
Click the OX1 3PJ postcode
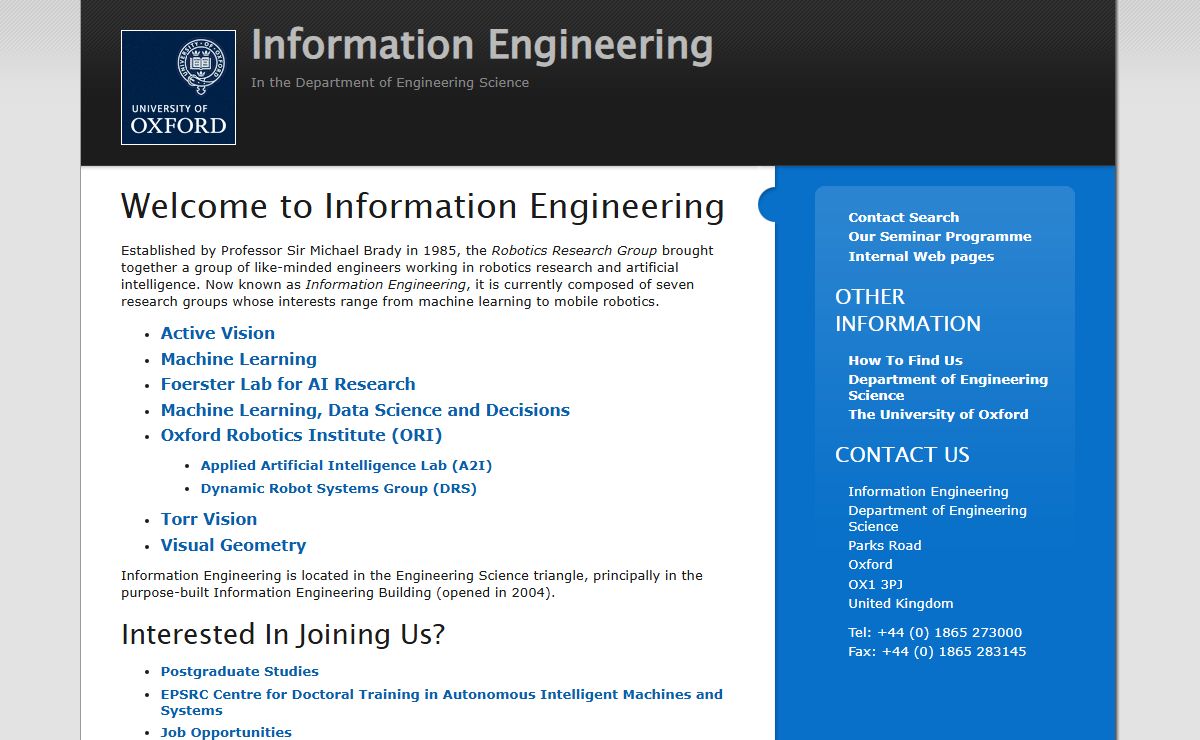[x=876, y=584]
